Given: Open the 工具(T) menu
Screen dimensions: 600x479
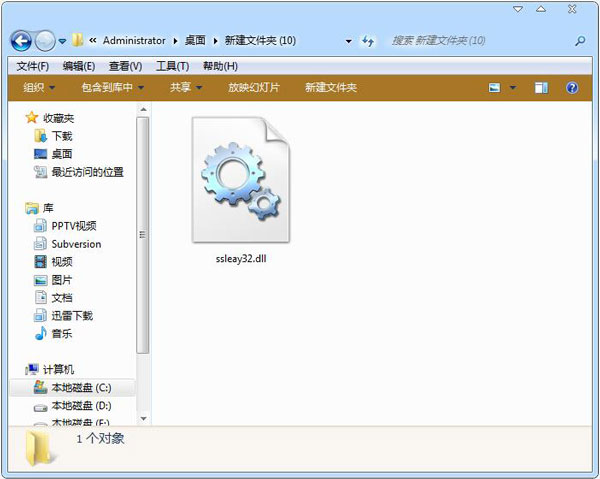Looking at the screenshot, I should (172, 66).
